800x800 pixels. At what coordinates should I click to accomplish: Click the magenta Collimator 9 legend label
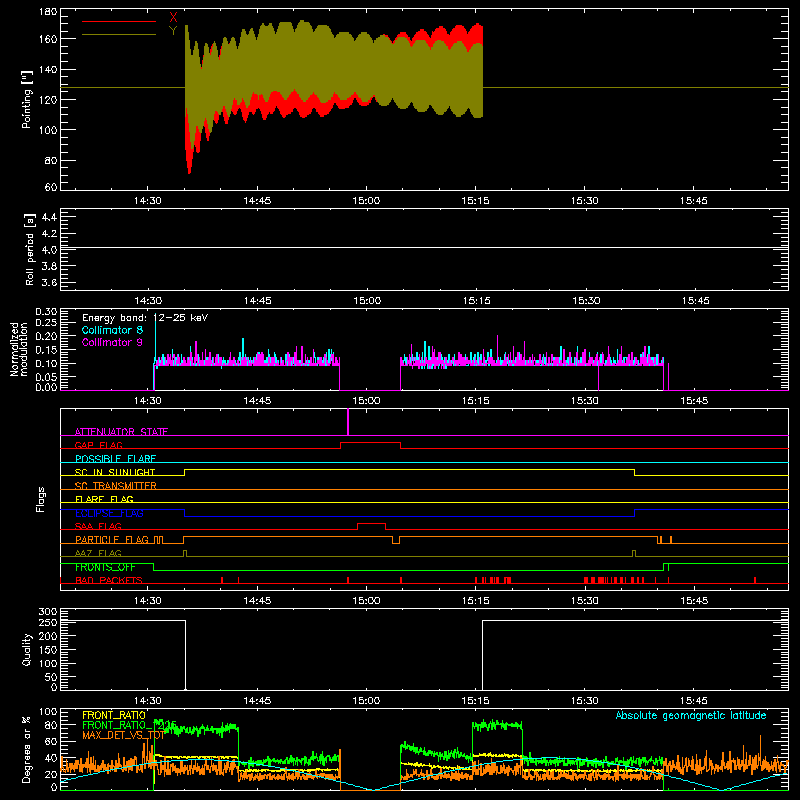pos(112,342)
